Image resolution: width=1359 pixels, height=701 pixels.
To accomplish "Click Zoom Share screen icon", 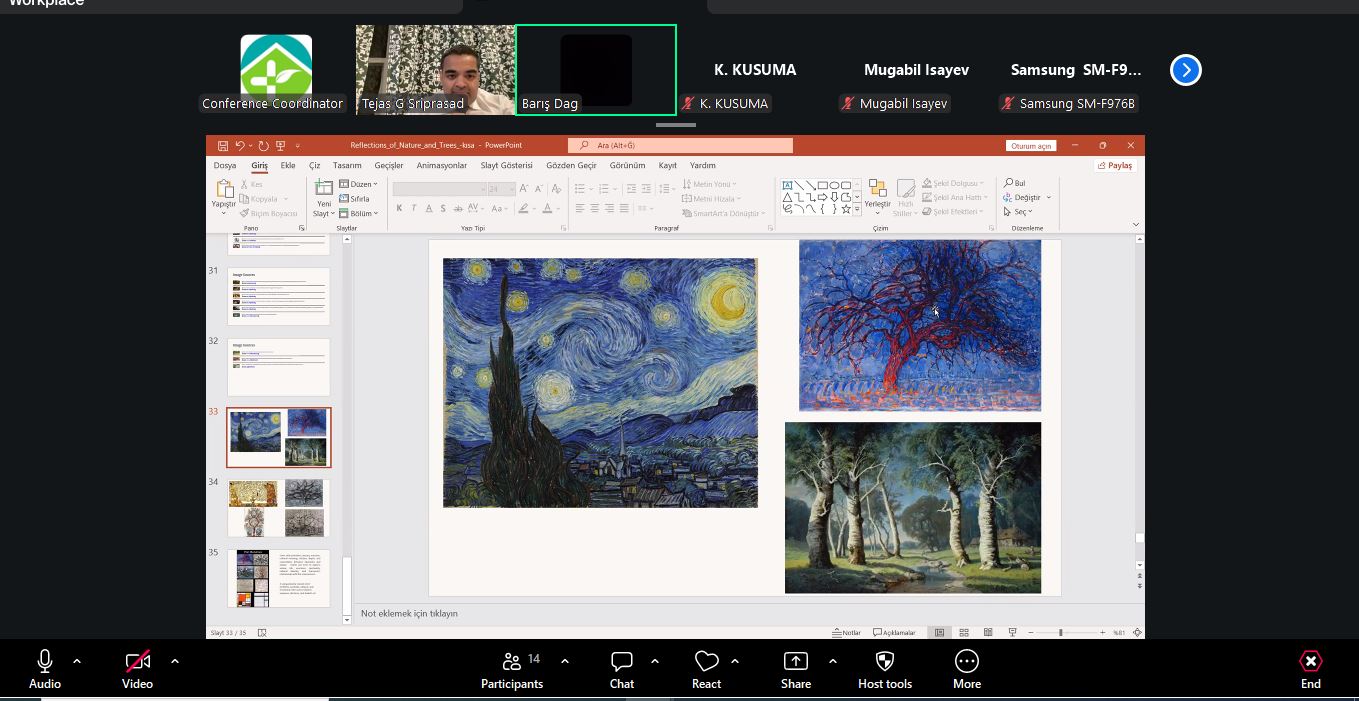I will click(x=796, y=660).
